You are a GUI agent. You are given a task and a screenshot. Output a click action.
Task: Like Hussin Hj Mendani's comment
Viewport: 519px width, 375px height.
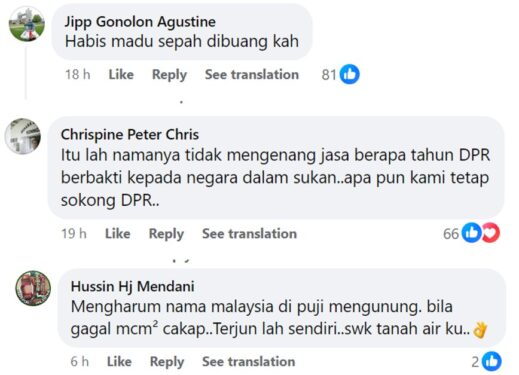[119, 361]
